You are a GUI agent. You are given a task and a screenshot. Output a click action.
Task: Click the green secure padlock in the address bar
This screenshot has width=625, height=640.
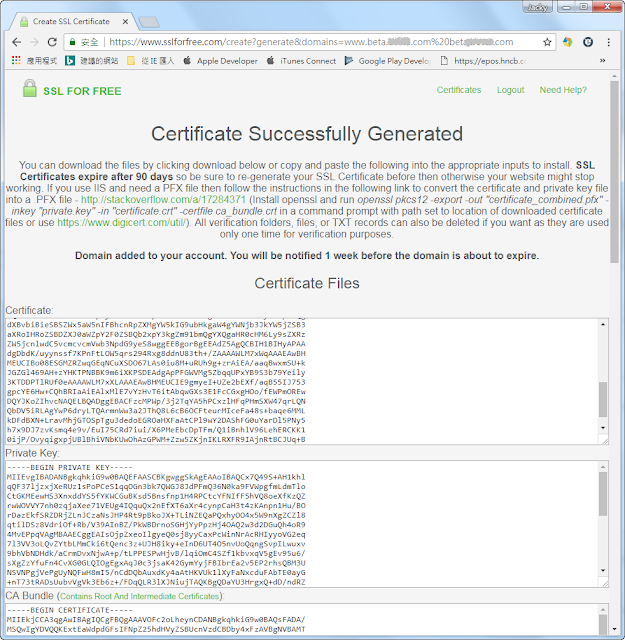pos(72,42)
